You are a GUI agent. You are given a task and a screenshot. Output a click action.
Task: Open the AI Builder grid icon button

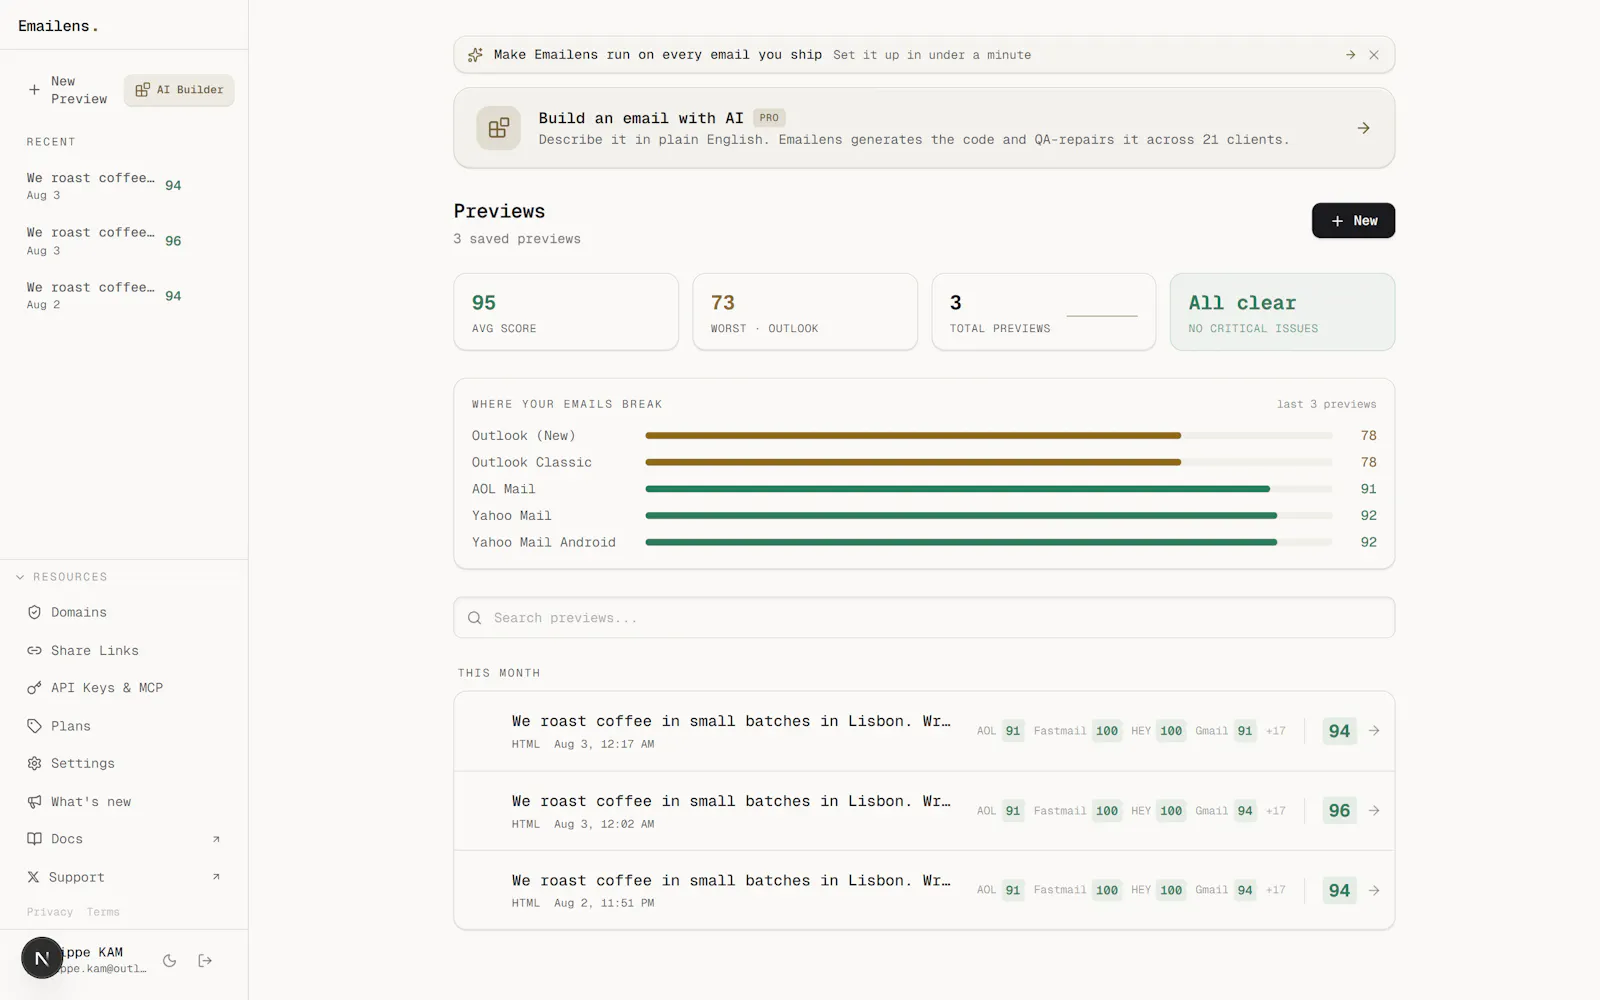(179, 90)
